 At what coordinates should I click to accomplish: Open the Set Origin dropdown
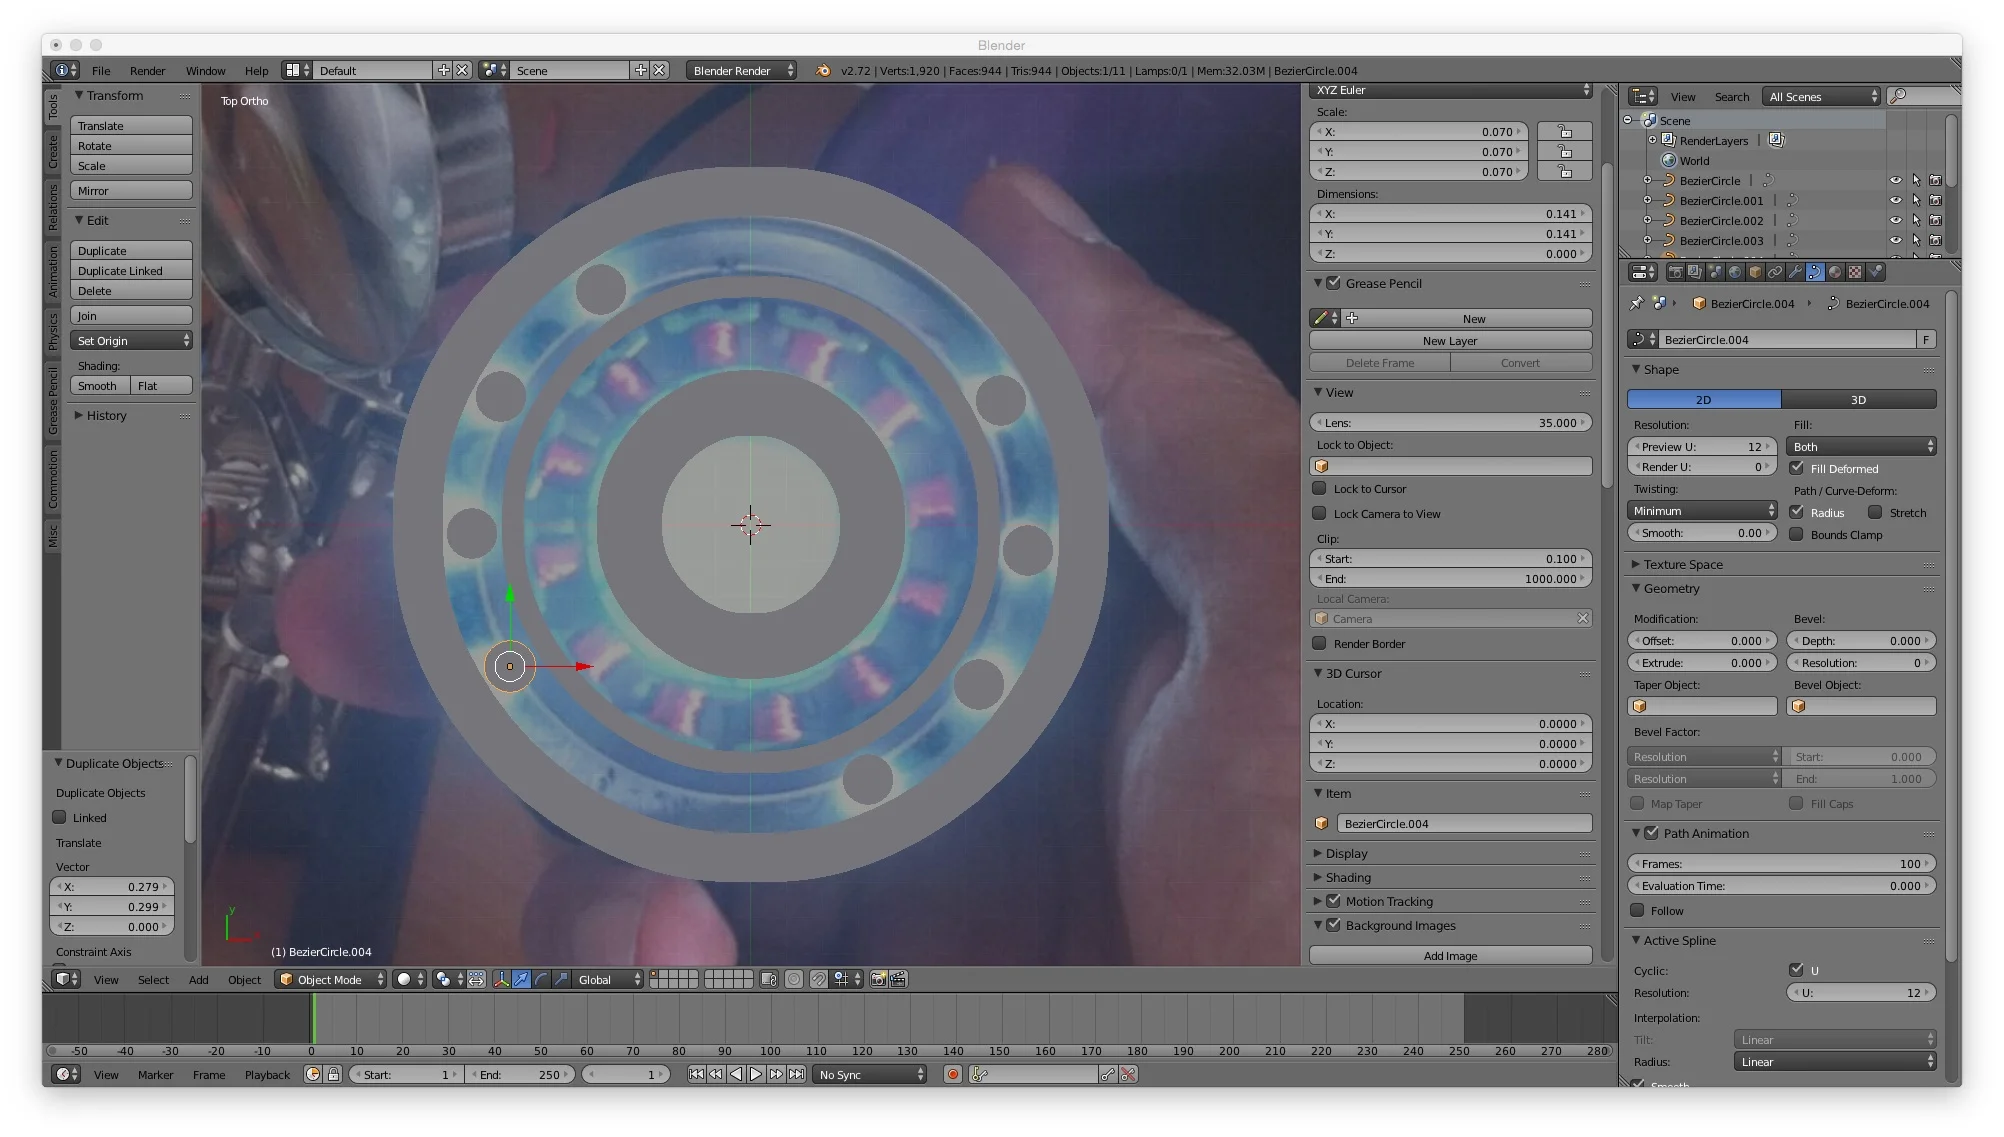tap(131, 341)
